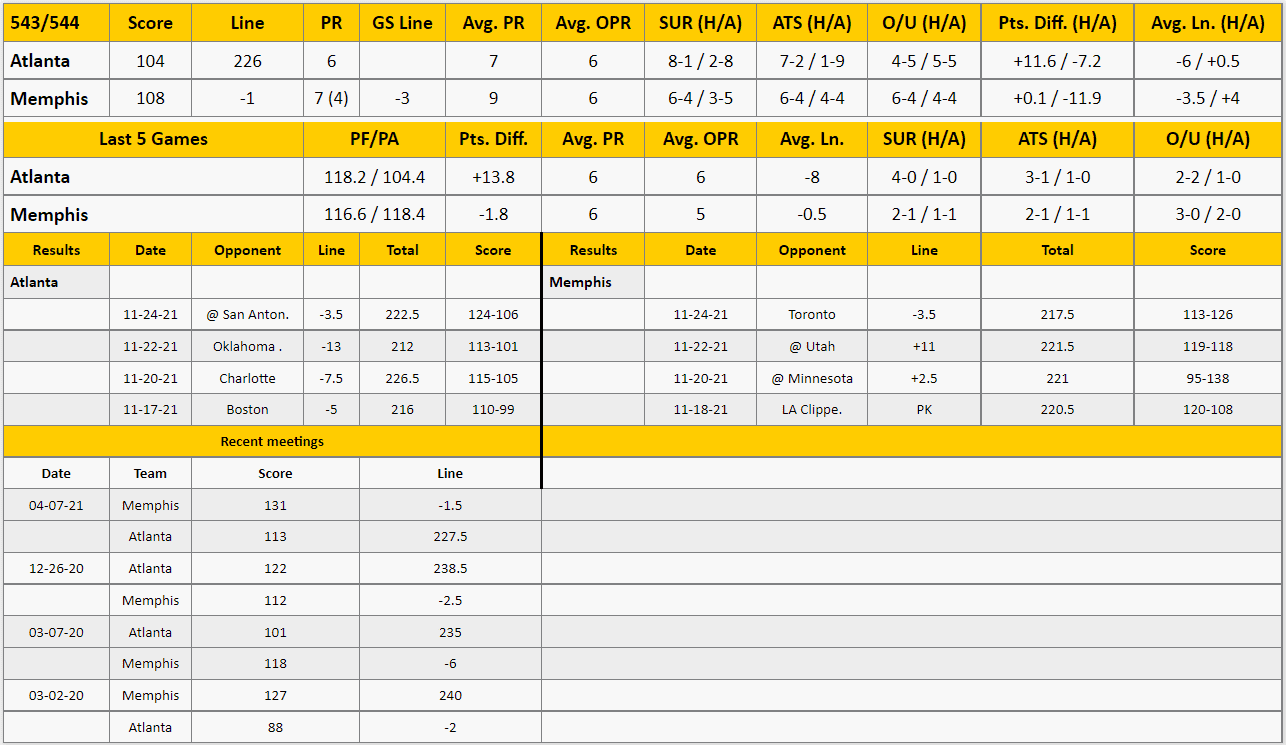This screenshot has width=1286, height=745.
Task: Select the Atlanta score value 104
Action: [x=150, y=61]
